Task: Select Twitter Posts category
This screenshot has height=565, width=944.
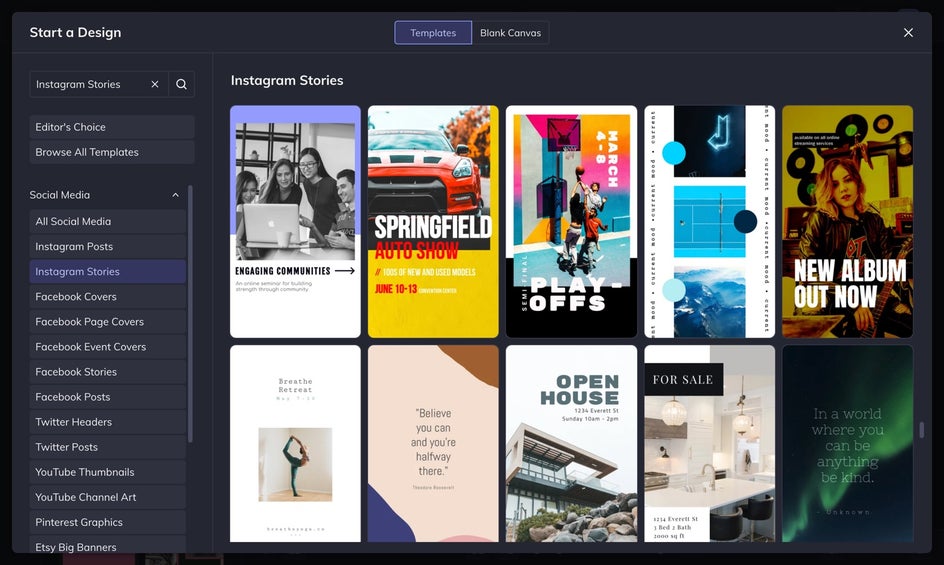Action: coord(108,448)
